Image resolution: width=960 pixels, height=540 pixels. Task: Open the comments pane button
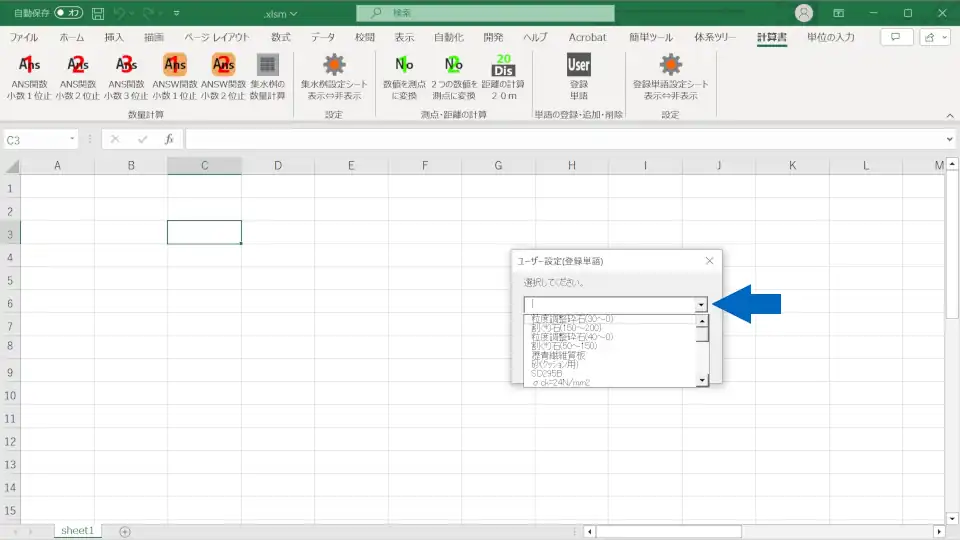tap(895, 37)
